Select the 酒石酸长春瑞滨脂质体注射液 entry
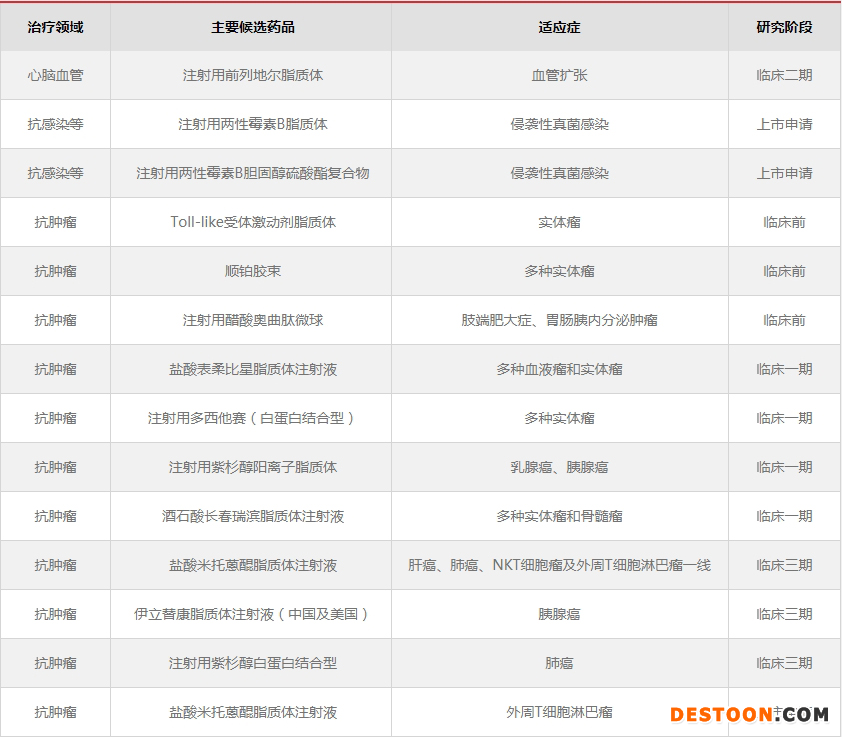Image resolution: width=842 pixels, height=737 pixels. [x=252, y=516]
